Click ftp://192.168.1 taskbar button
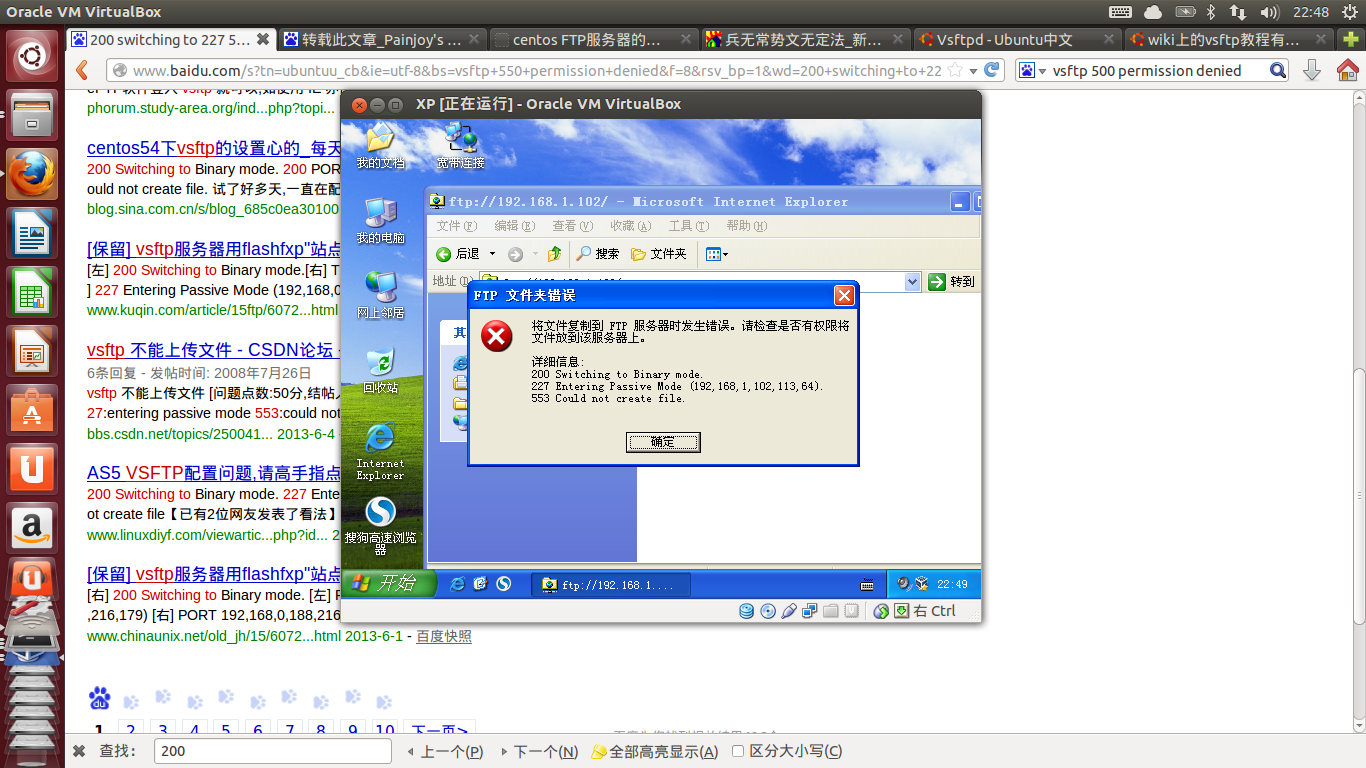 (x=609, y=585)
